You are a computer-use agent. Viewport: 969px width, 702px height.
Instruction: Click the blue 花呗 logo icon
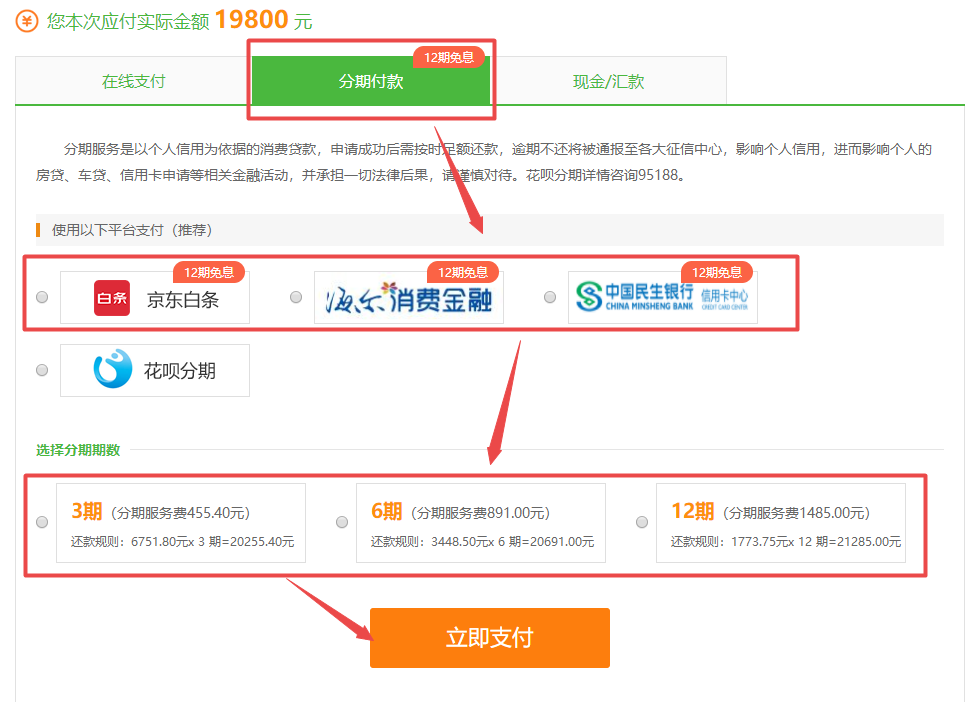(112, 370)
